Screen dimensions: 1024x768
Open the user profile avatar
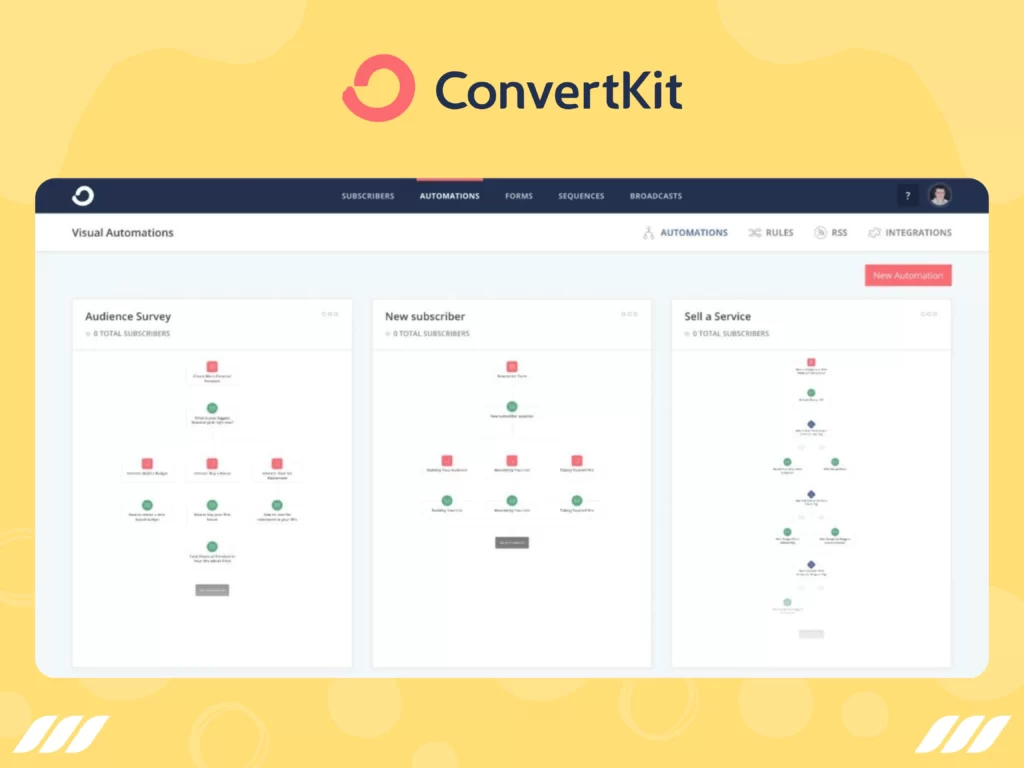[x=940, y=195]
